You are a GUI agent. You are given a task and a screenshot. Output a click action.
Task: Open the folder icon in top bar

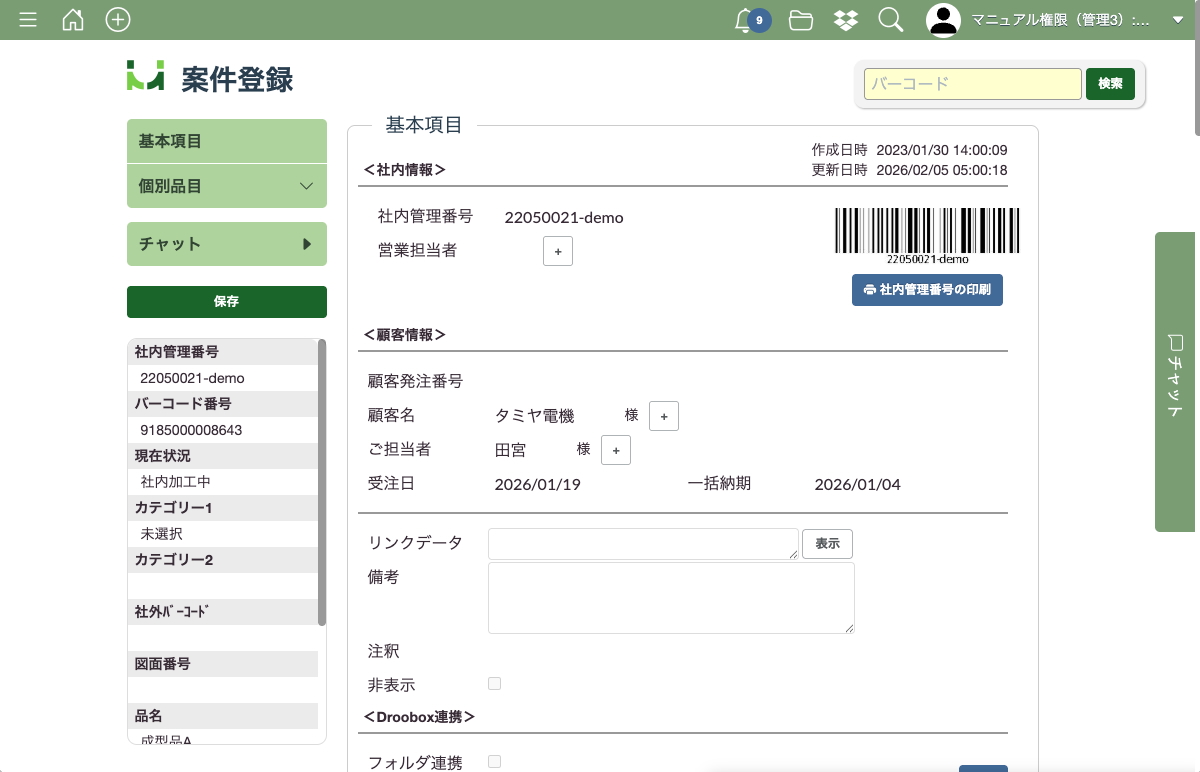pyautogui.click(x=800, y=20)
